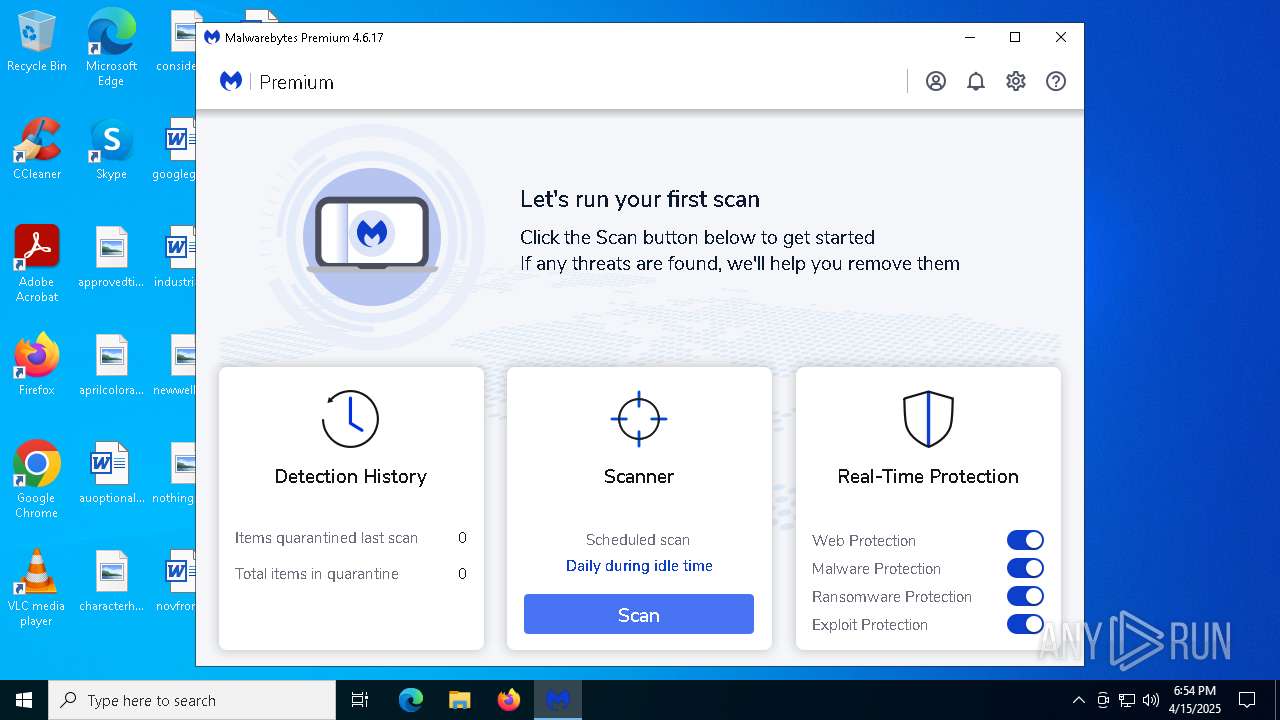Image resolution: width=1280 pixels, height=720 pixels.
Task: Select the Microsoft Edge desktop shortcut
Action: click(x=111, y=47)
